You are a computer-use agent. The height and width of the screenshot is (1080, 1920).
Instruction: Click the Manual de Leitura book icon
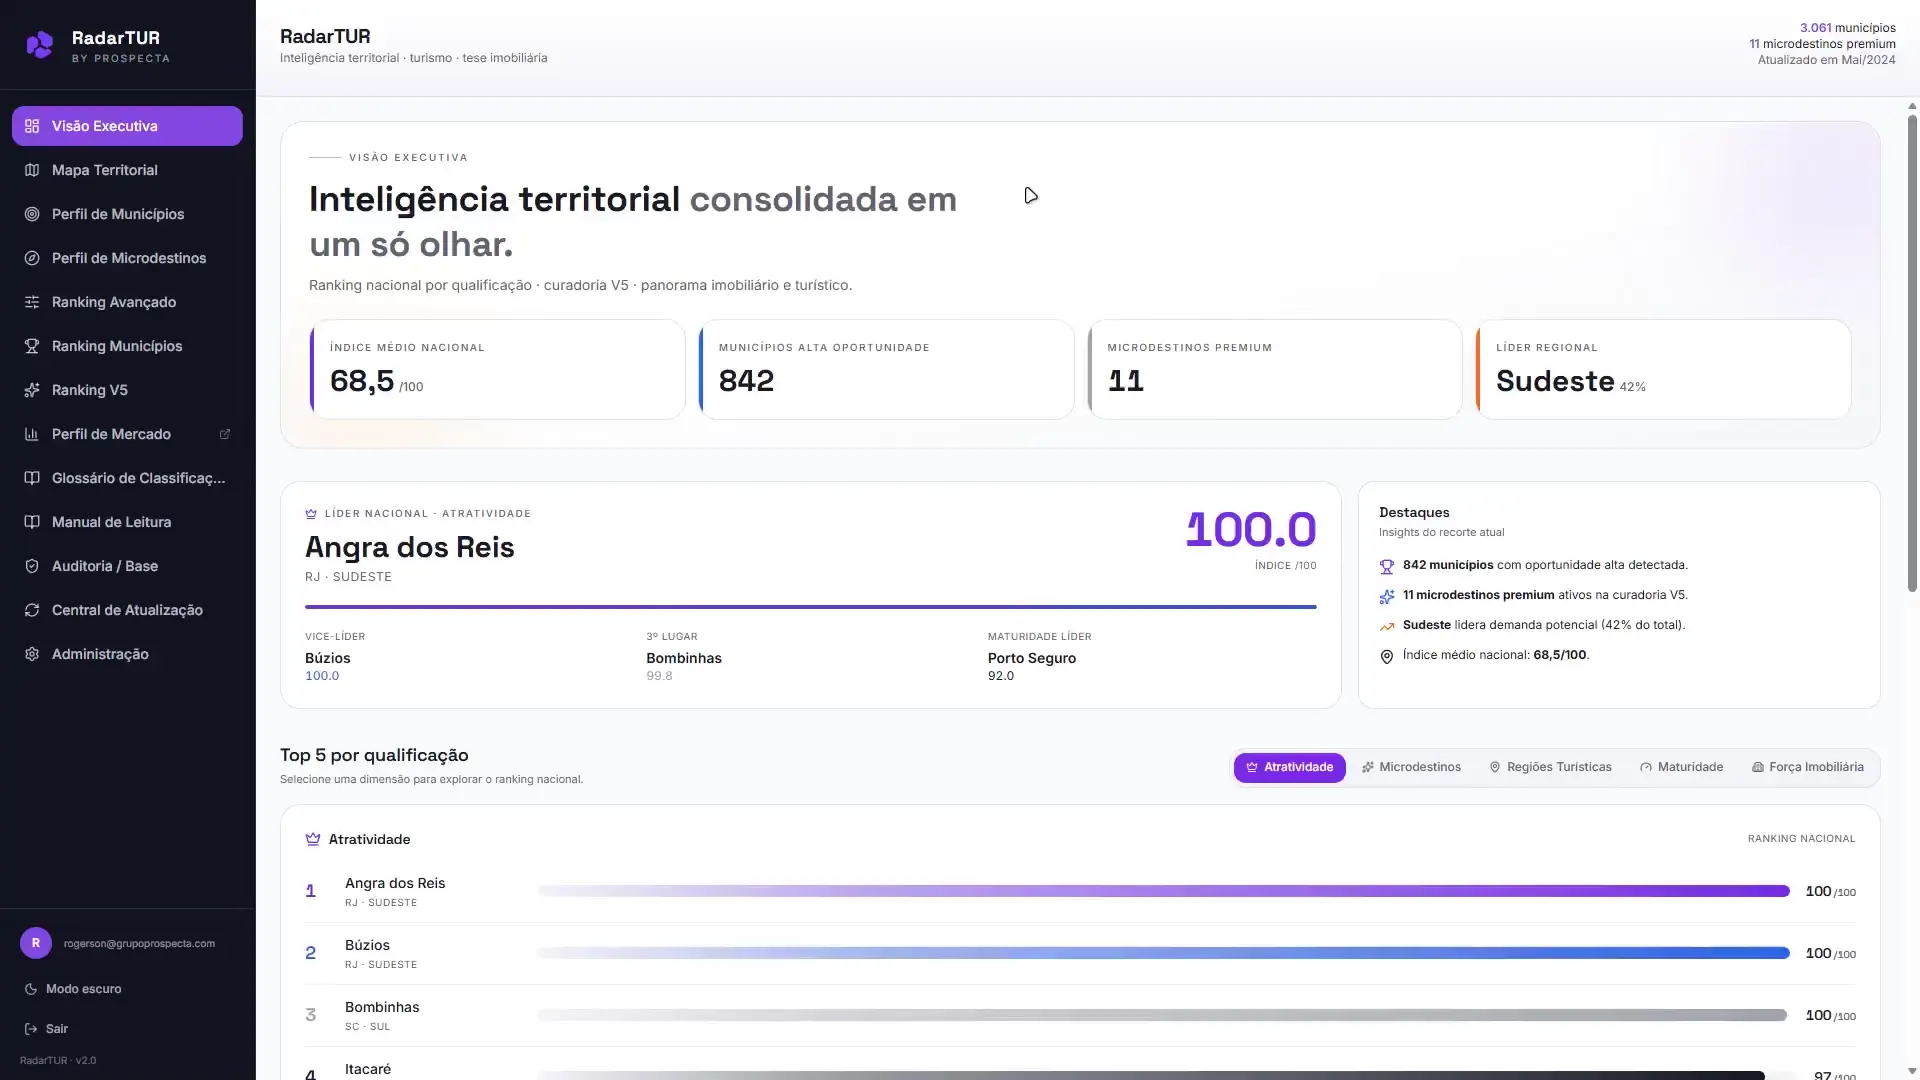point(32,522)
